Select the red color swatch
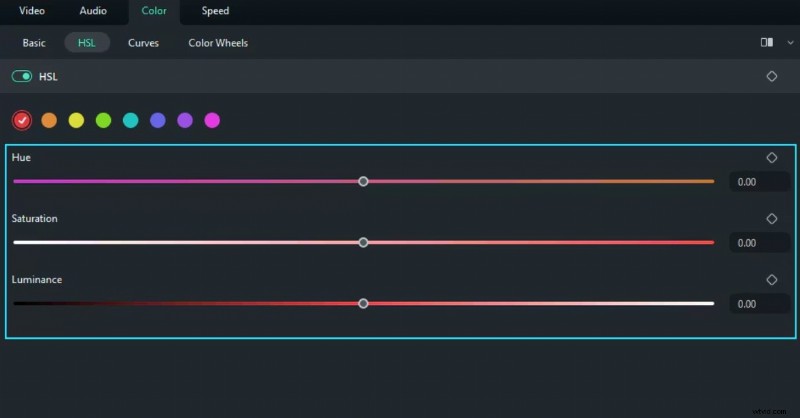Viewport: 800px width, 418px height. coord(22,120)
